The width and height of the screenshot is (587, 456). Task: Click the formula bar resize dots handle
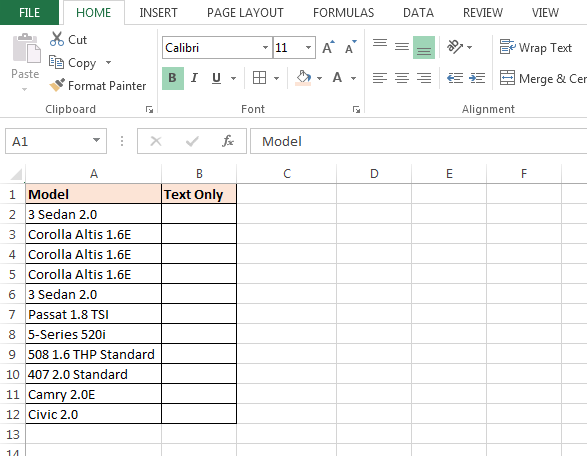coord(122,141)
